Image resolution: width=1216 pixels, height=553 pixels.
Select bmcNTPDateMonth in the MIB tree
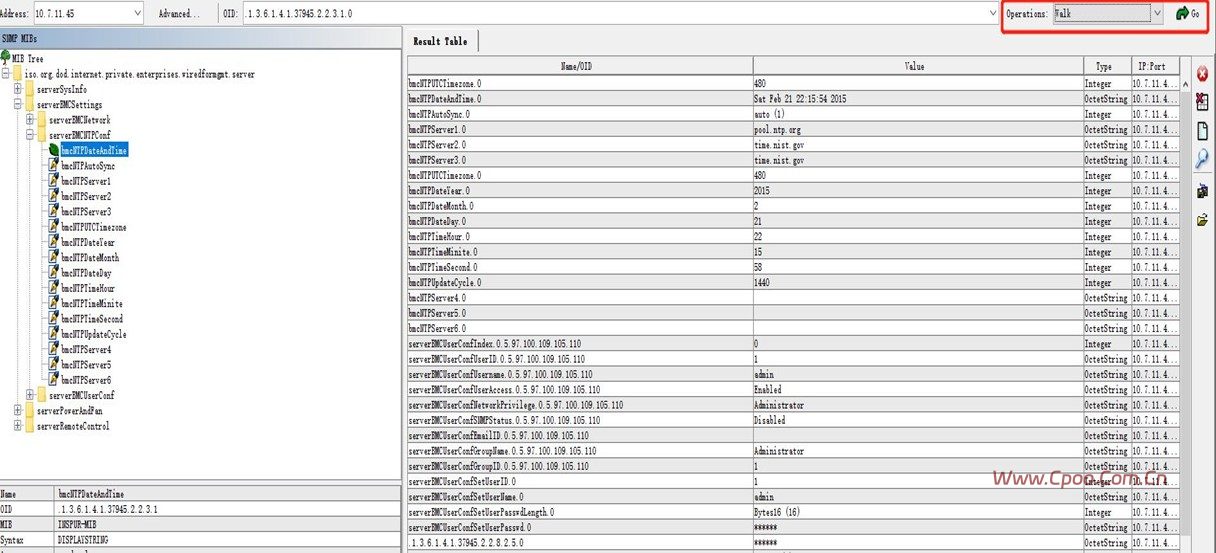coord(90,258)
